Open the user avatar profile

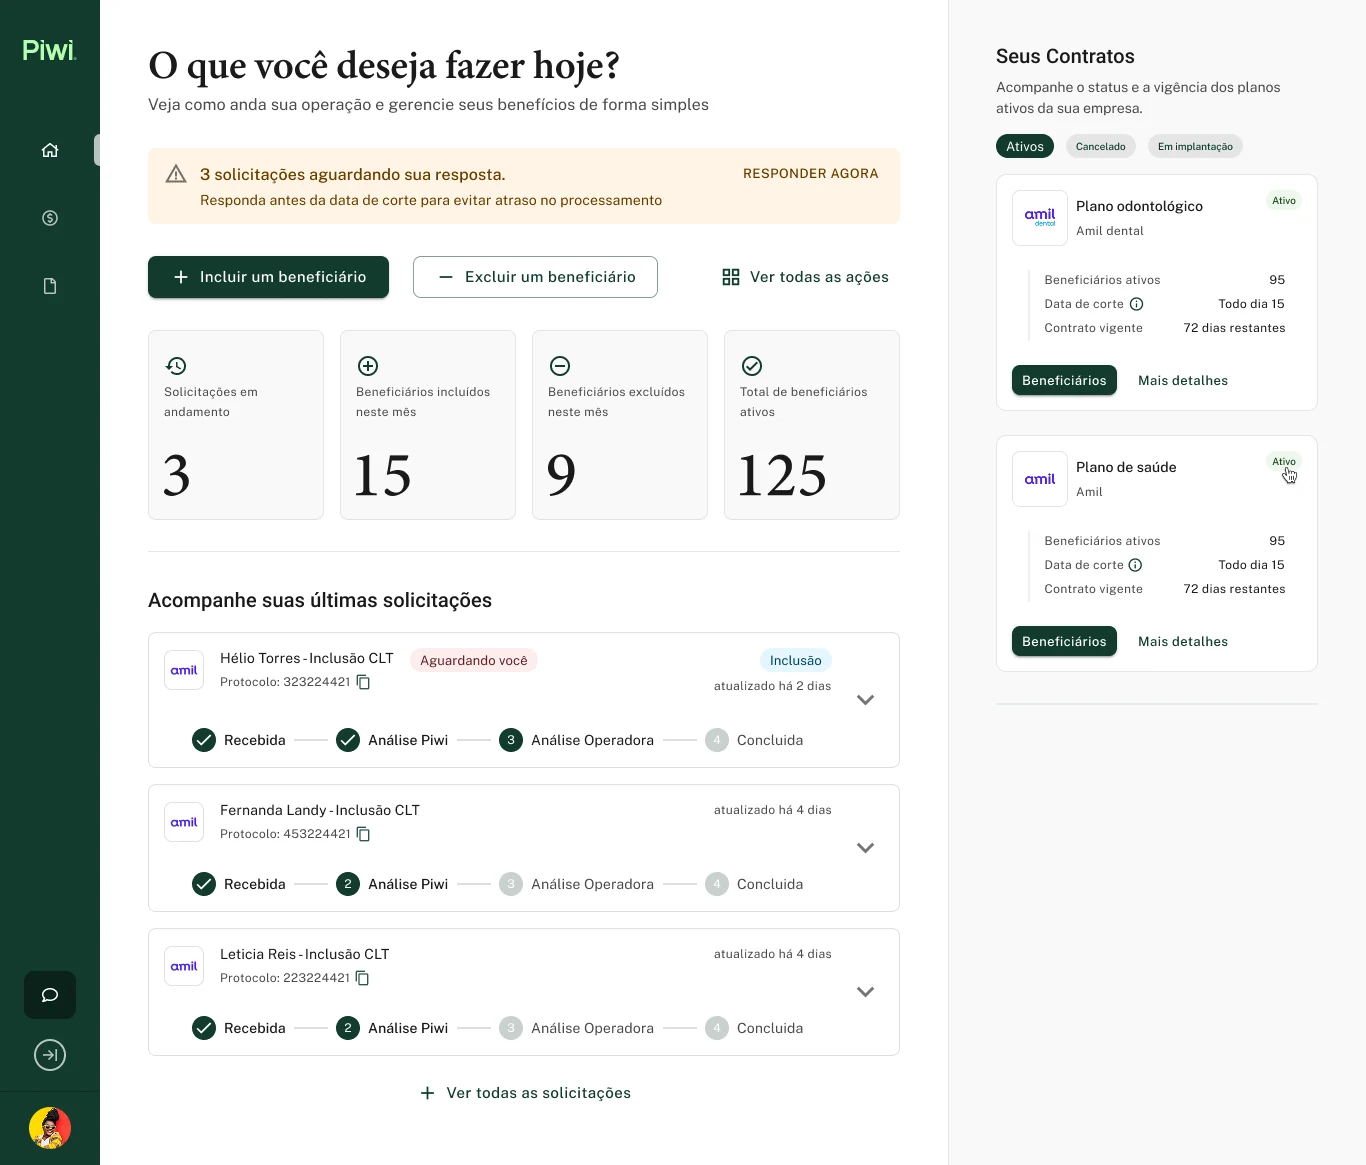(x=50, y=1128)
